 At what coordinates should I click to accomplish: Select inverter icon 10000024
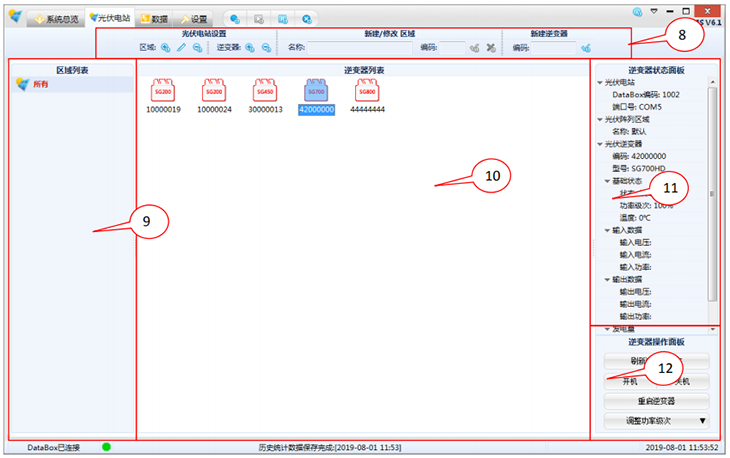(x=214, y=92)
